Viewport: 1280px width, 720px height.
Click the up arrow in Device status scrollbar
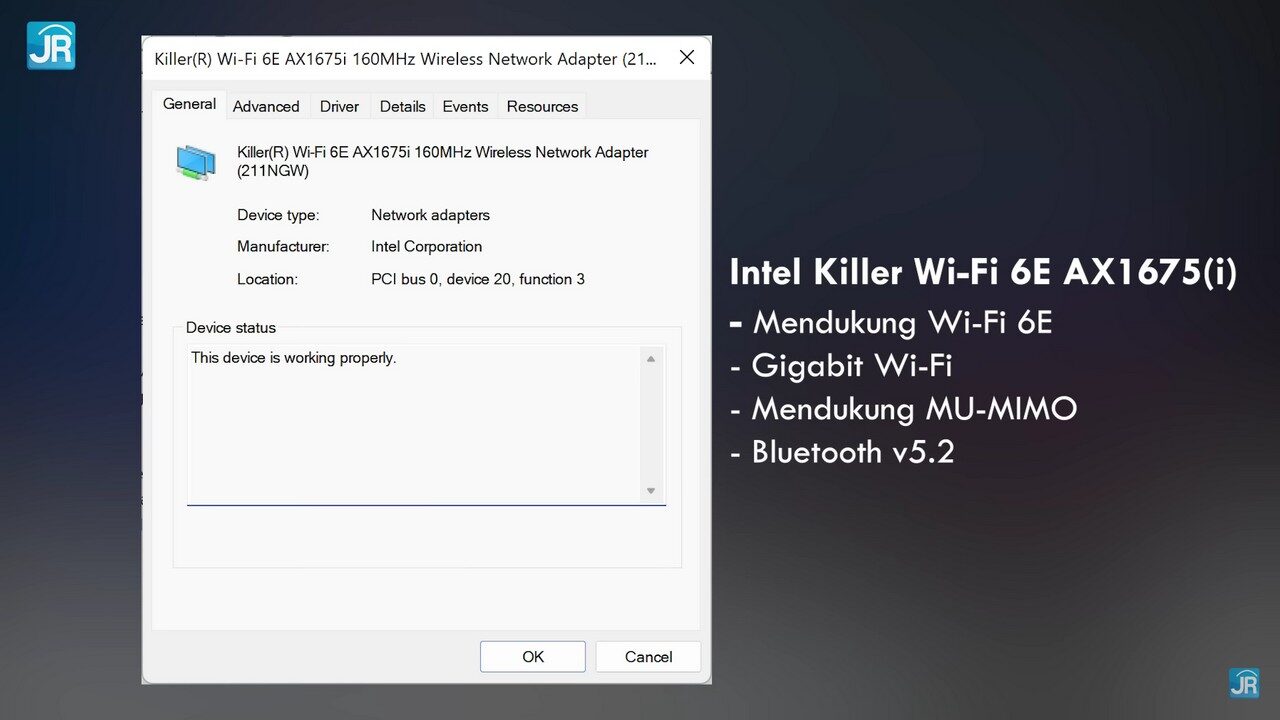(x=651, y=359)
